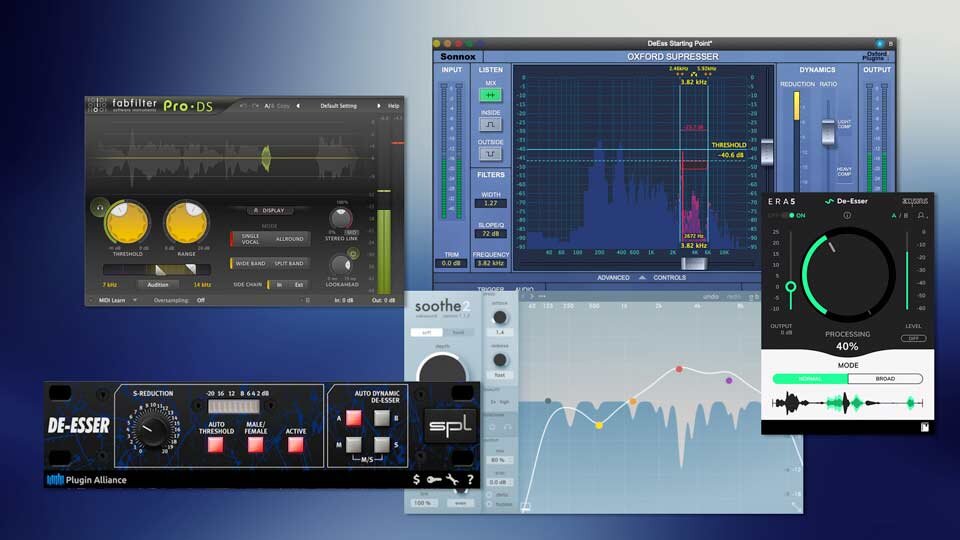Switch the ERA 5 De-Esser ON toggle
Viewport: 960px width, 540px height.
[x=797, y=215]
